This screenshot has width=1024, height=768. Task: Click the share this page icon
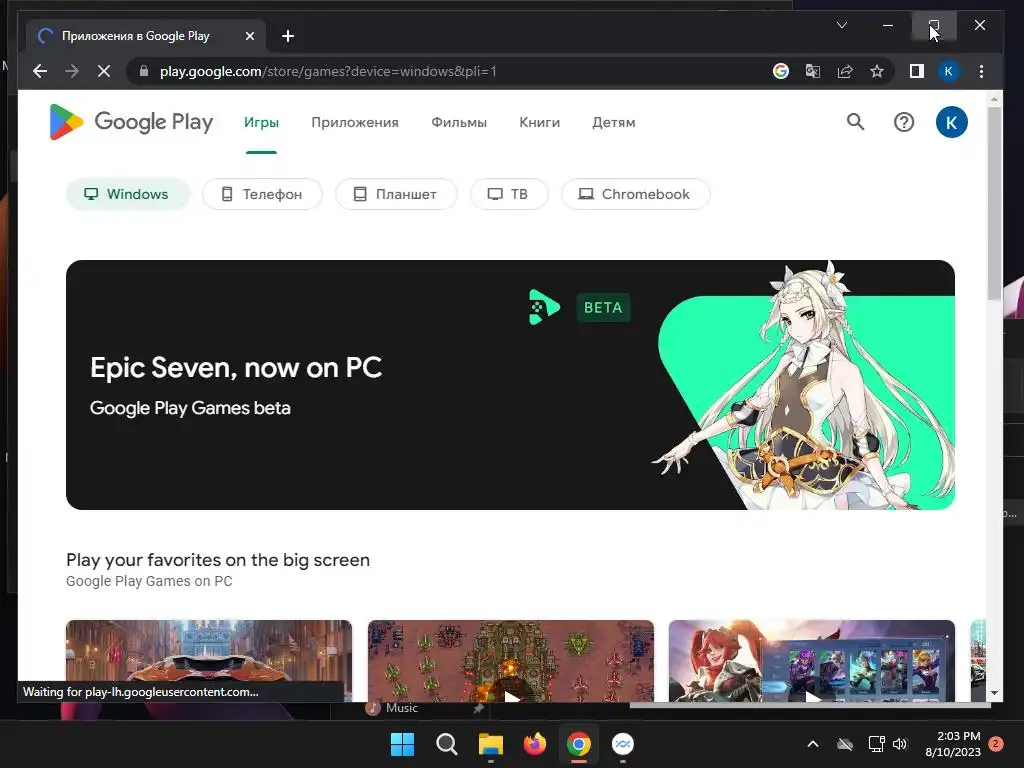click(844, 71)
